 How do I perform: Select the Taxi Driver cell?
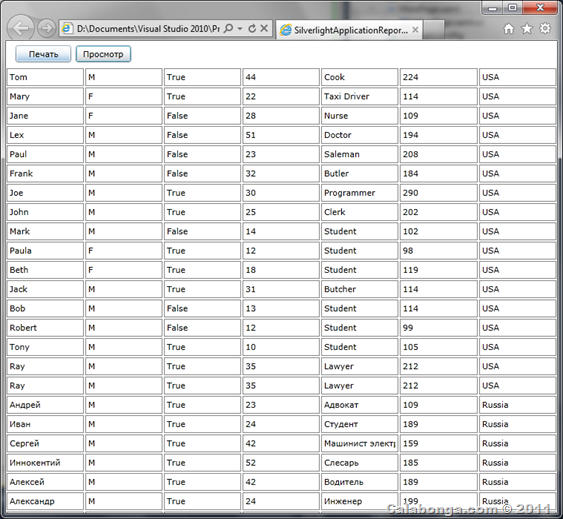tap(359, 97)
